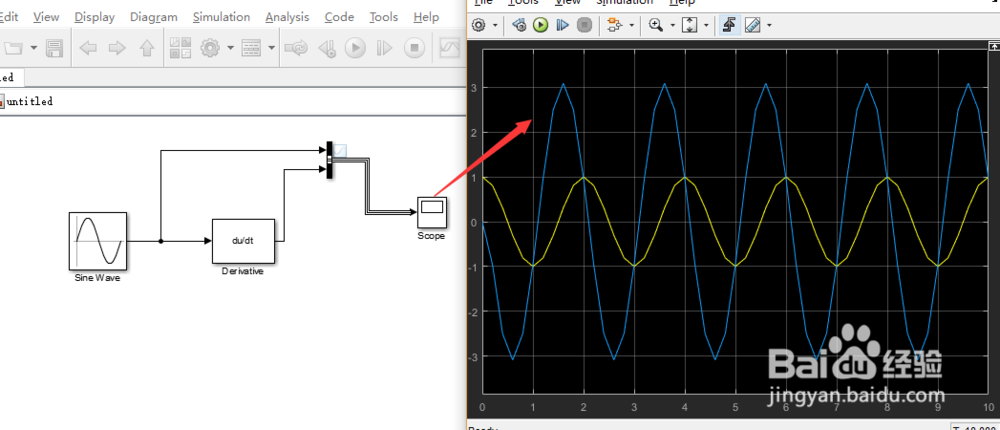The image size is (1000, 430).
Task: Stop simulation in the Scope toolbar
Action: (x=584, y=26)
